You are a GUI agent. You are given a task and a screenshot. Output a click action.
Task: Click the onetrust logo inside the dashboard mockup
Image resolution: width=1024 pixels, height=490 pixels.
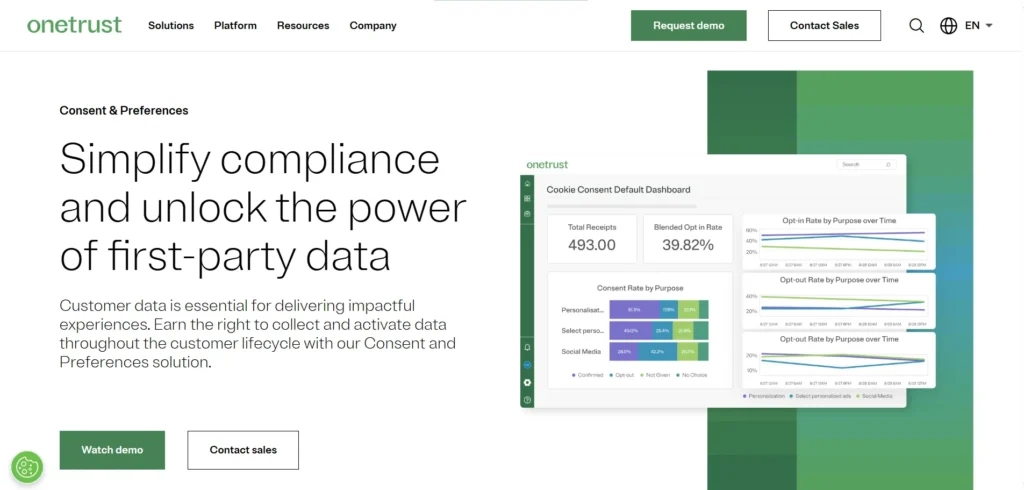[x=547, y=165]
